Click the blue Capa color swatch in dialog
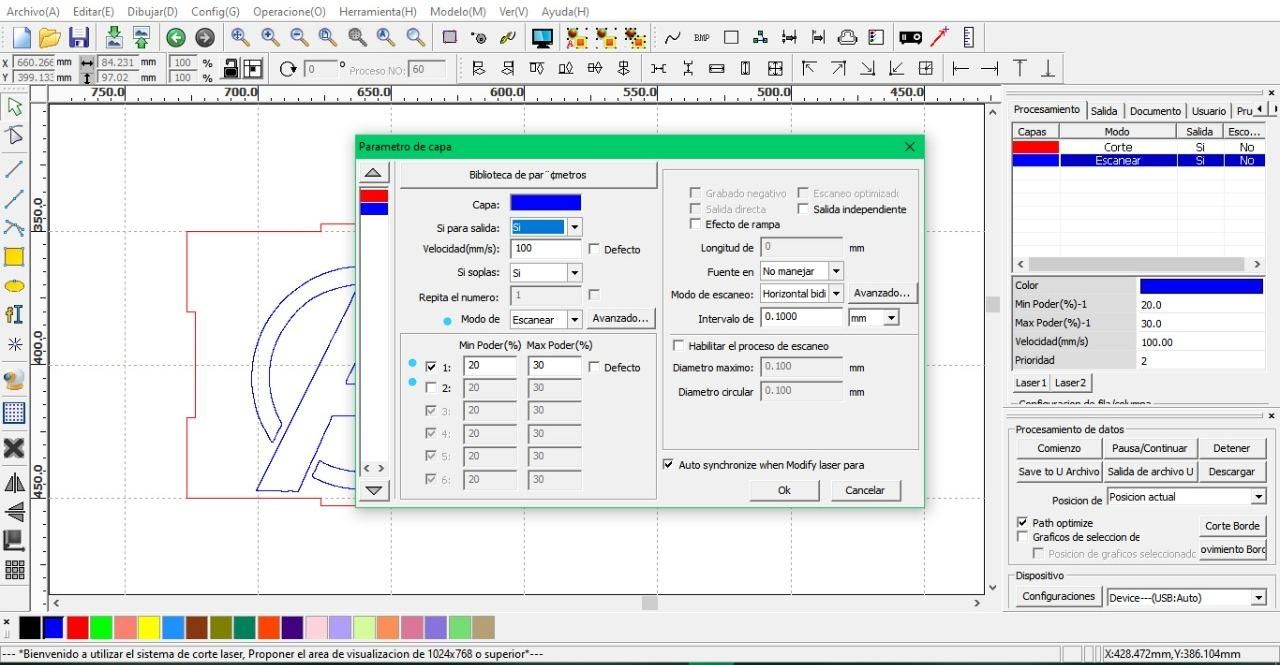Image resolution: width=1280 pixels, height=665 pixels. (545, 204)
